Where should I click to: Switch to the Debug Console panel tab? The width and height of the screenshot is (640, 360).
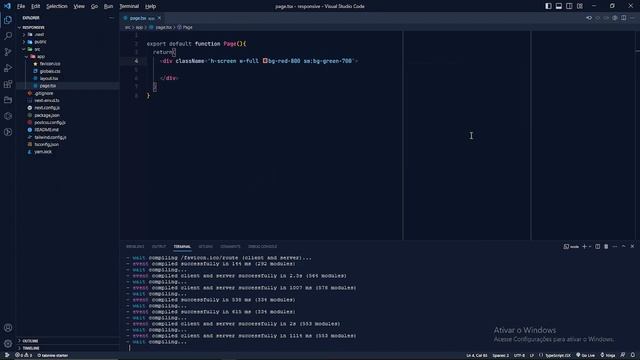point(262,247)
